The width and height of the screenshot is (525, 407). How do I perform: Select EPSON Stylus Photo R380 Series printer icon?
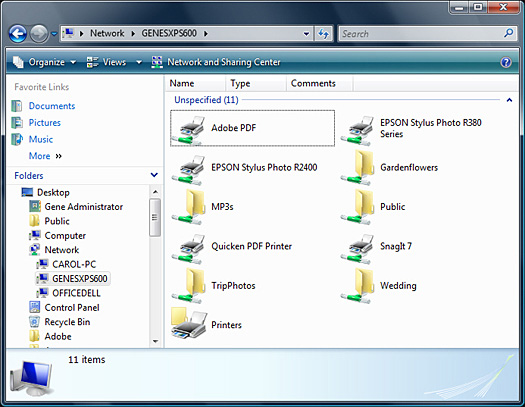tap(357, 130)
